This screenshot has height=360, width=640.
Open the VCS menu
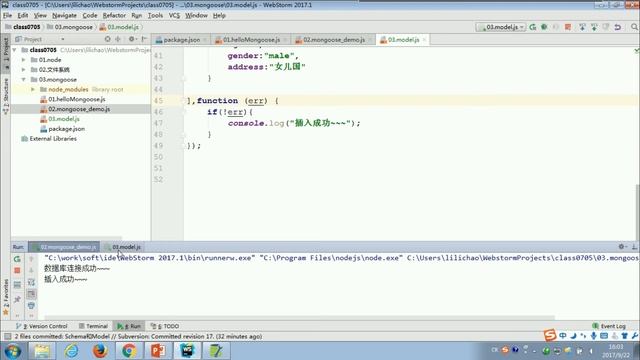pos(174,16)
